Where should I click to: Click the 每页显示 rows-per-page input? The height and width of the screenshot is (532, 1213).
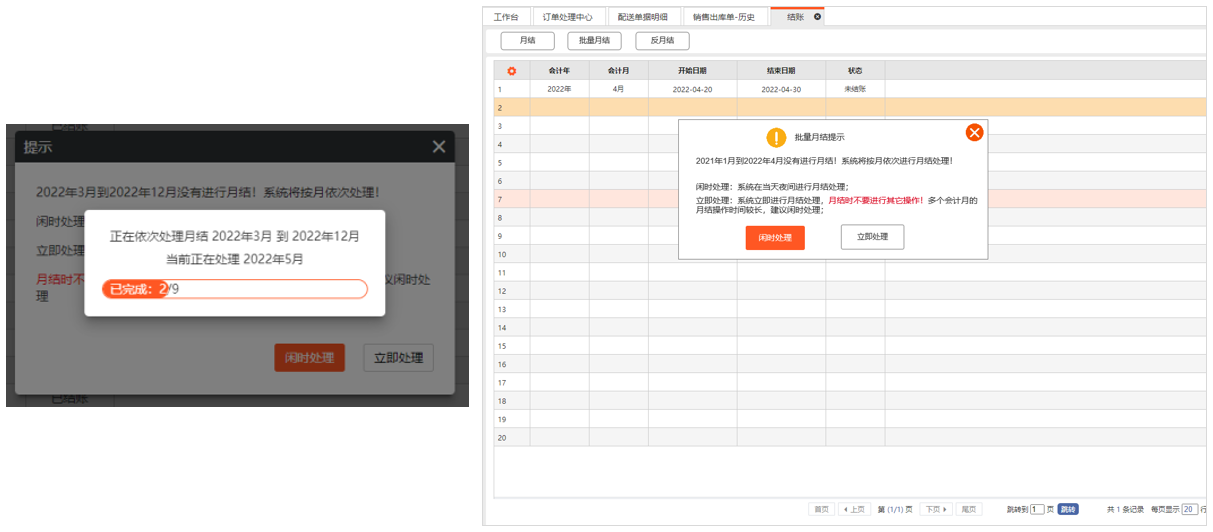point(1189,509)
